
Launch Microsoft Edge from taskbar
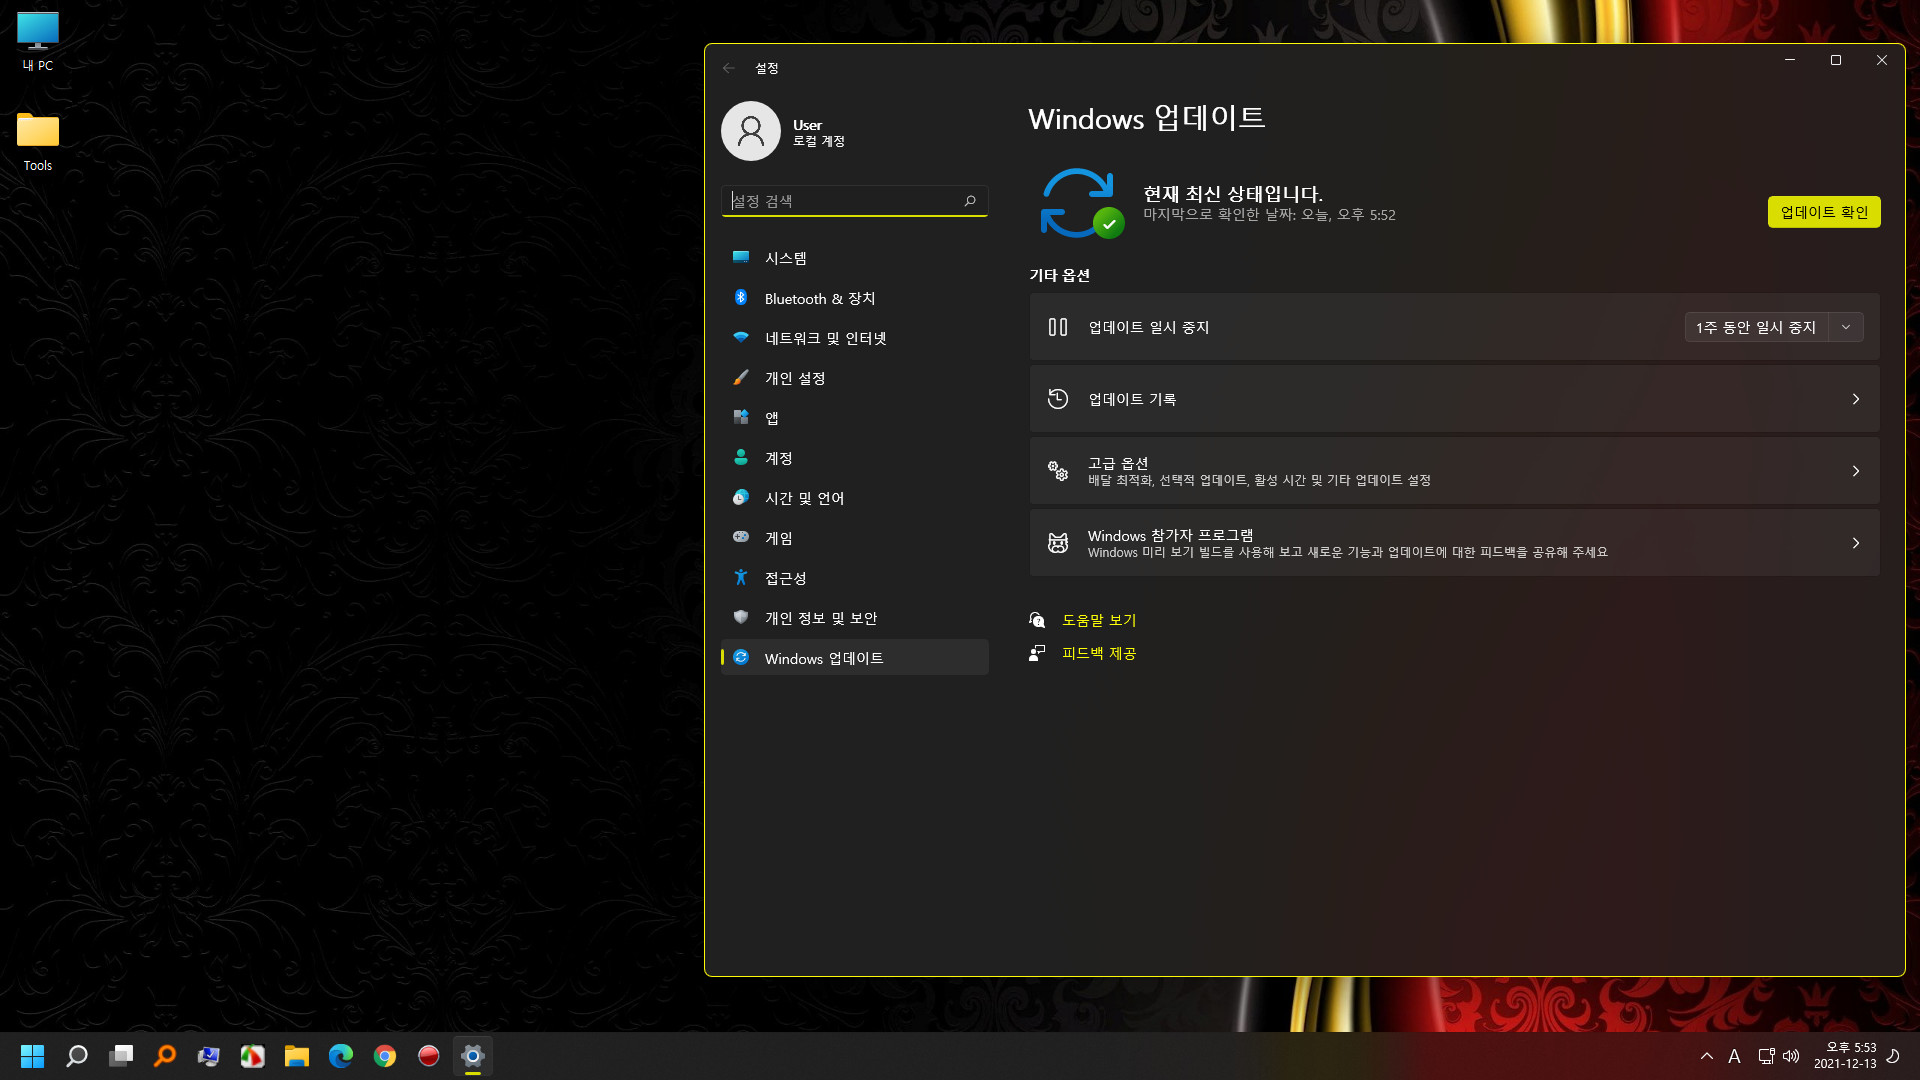tap(341, 1056)
